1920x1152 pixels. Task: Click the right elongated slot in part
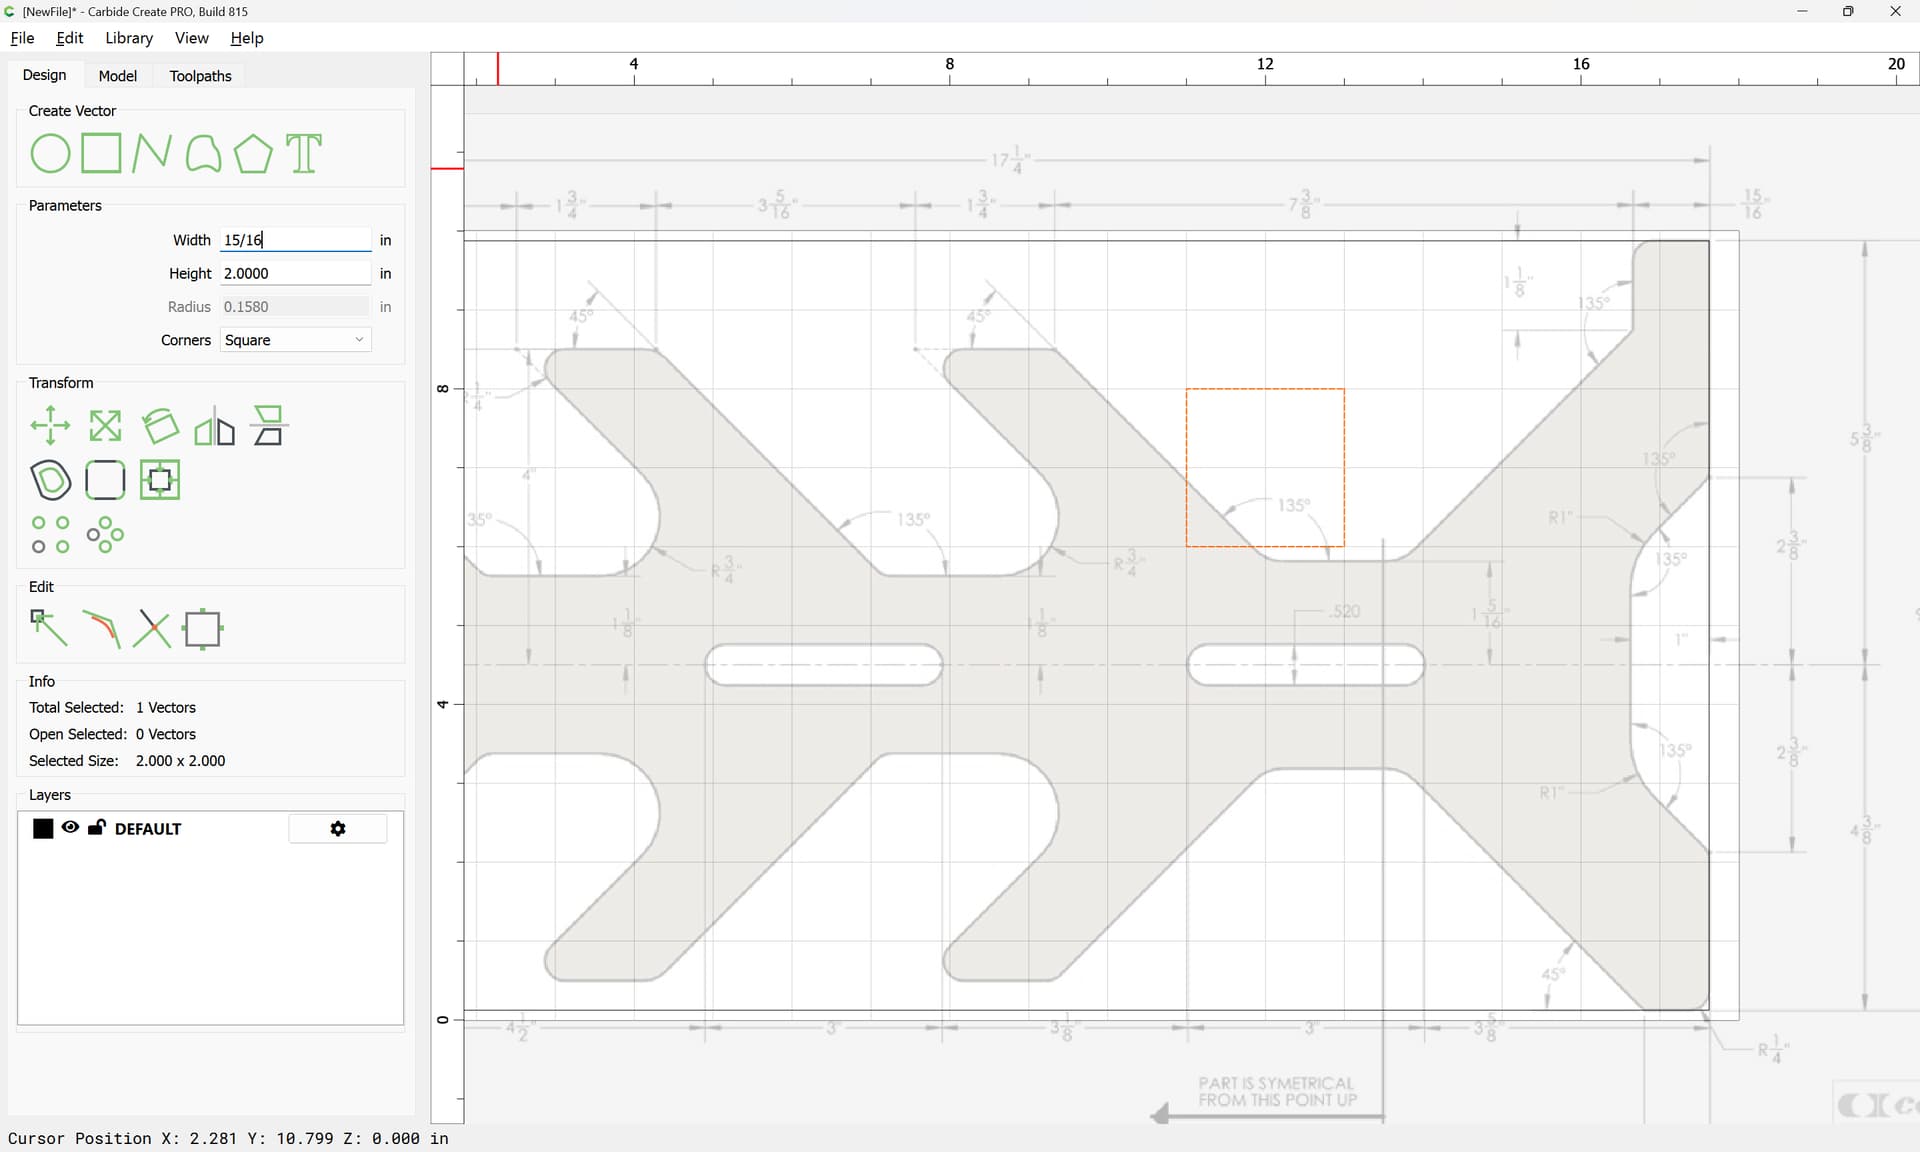tap(1305, 665)
